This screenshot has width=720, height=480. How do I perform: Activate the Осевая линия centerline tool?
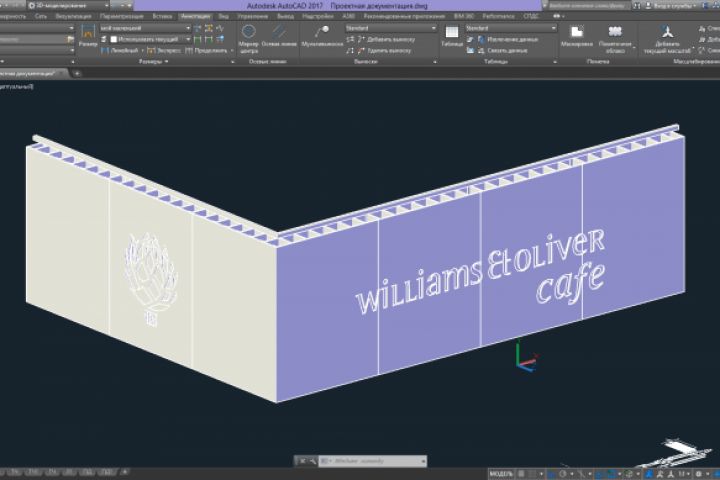279,36
